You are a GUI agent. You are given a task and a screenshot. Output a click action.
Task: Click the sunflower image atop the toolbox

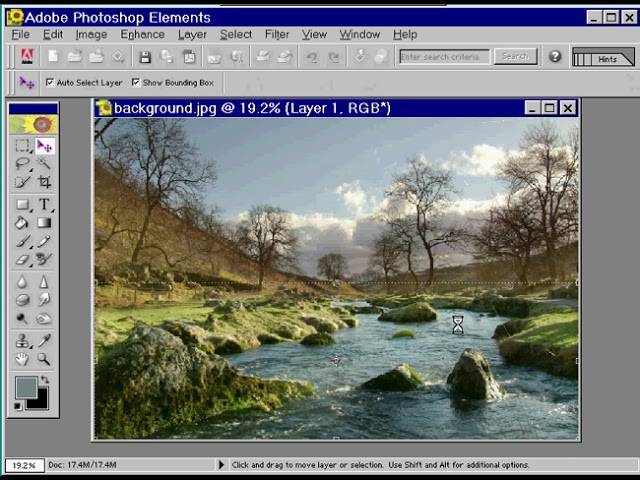[33, 124]
